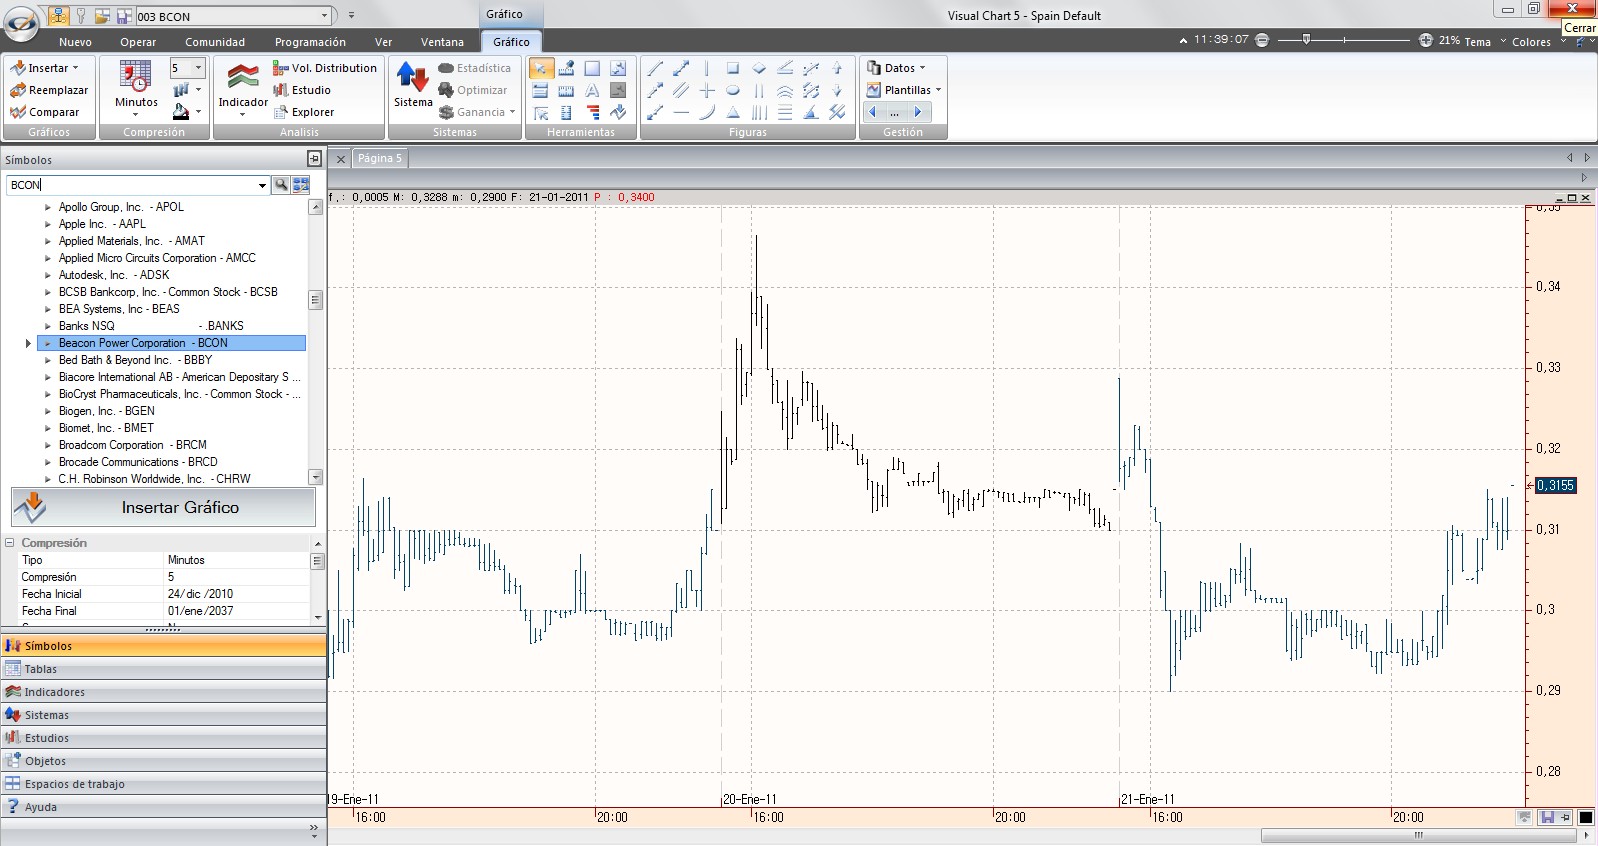
Task: Open the Sistema trading system tool
Action: point(413,86)
